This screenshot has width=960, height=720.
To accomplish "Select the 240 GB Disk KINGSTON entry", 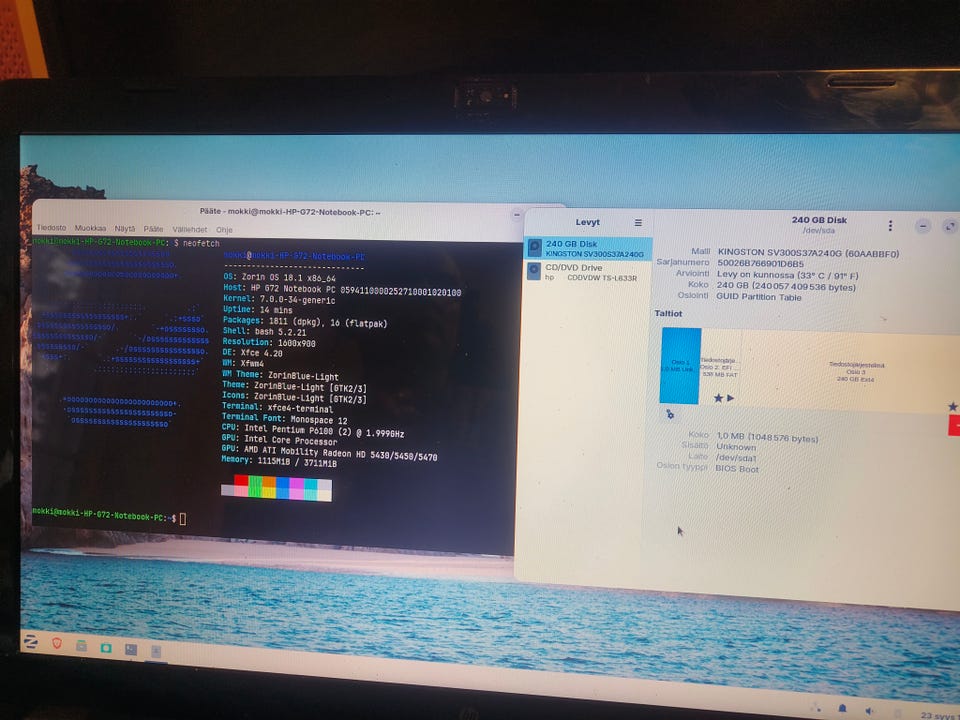I will click(x=588, y=249).
